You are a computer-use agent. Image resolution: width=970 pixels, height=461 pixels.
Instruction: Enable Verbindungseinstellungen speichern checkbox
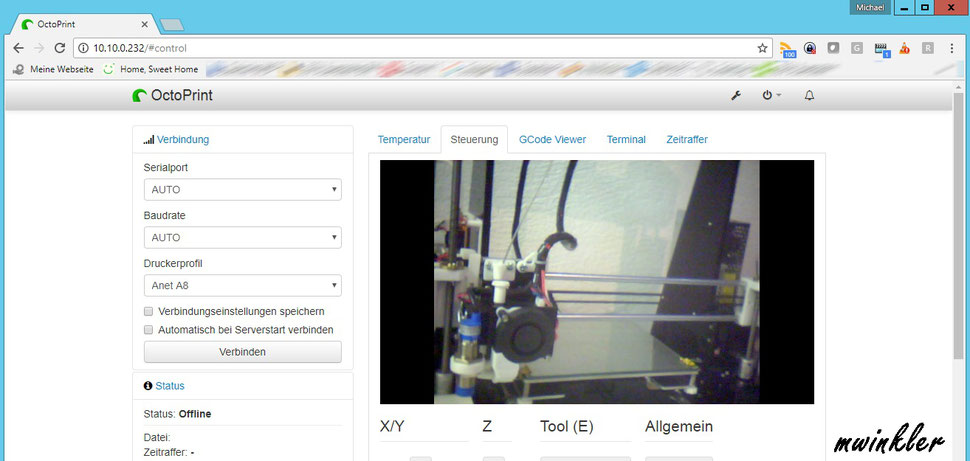148,311
